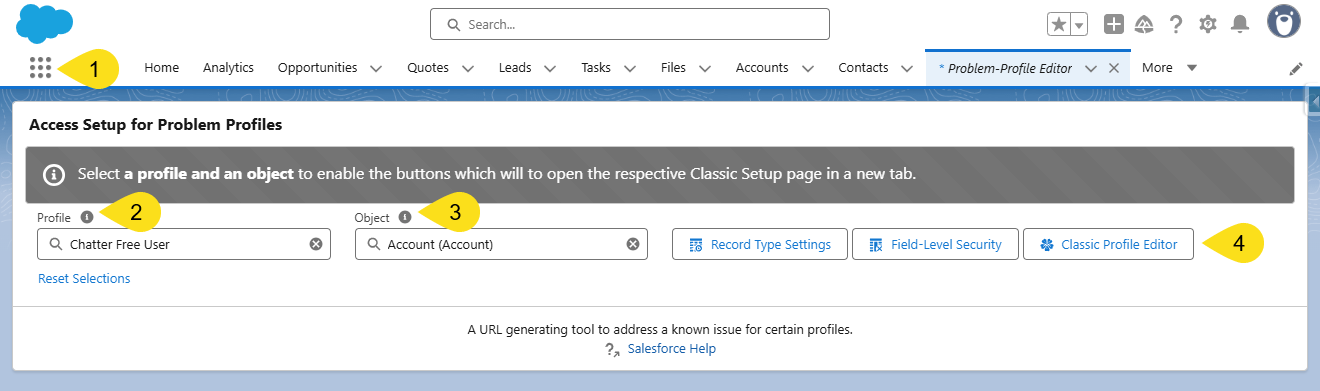Show Profile field help info icon

click(x=87, y=217)
